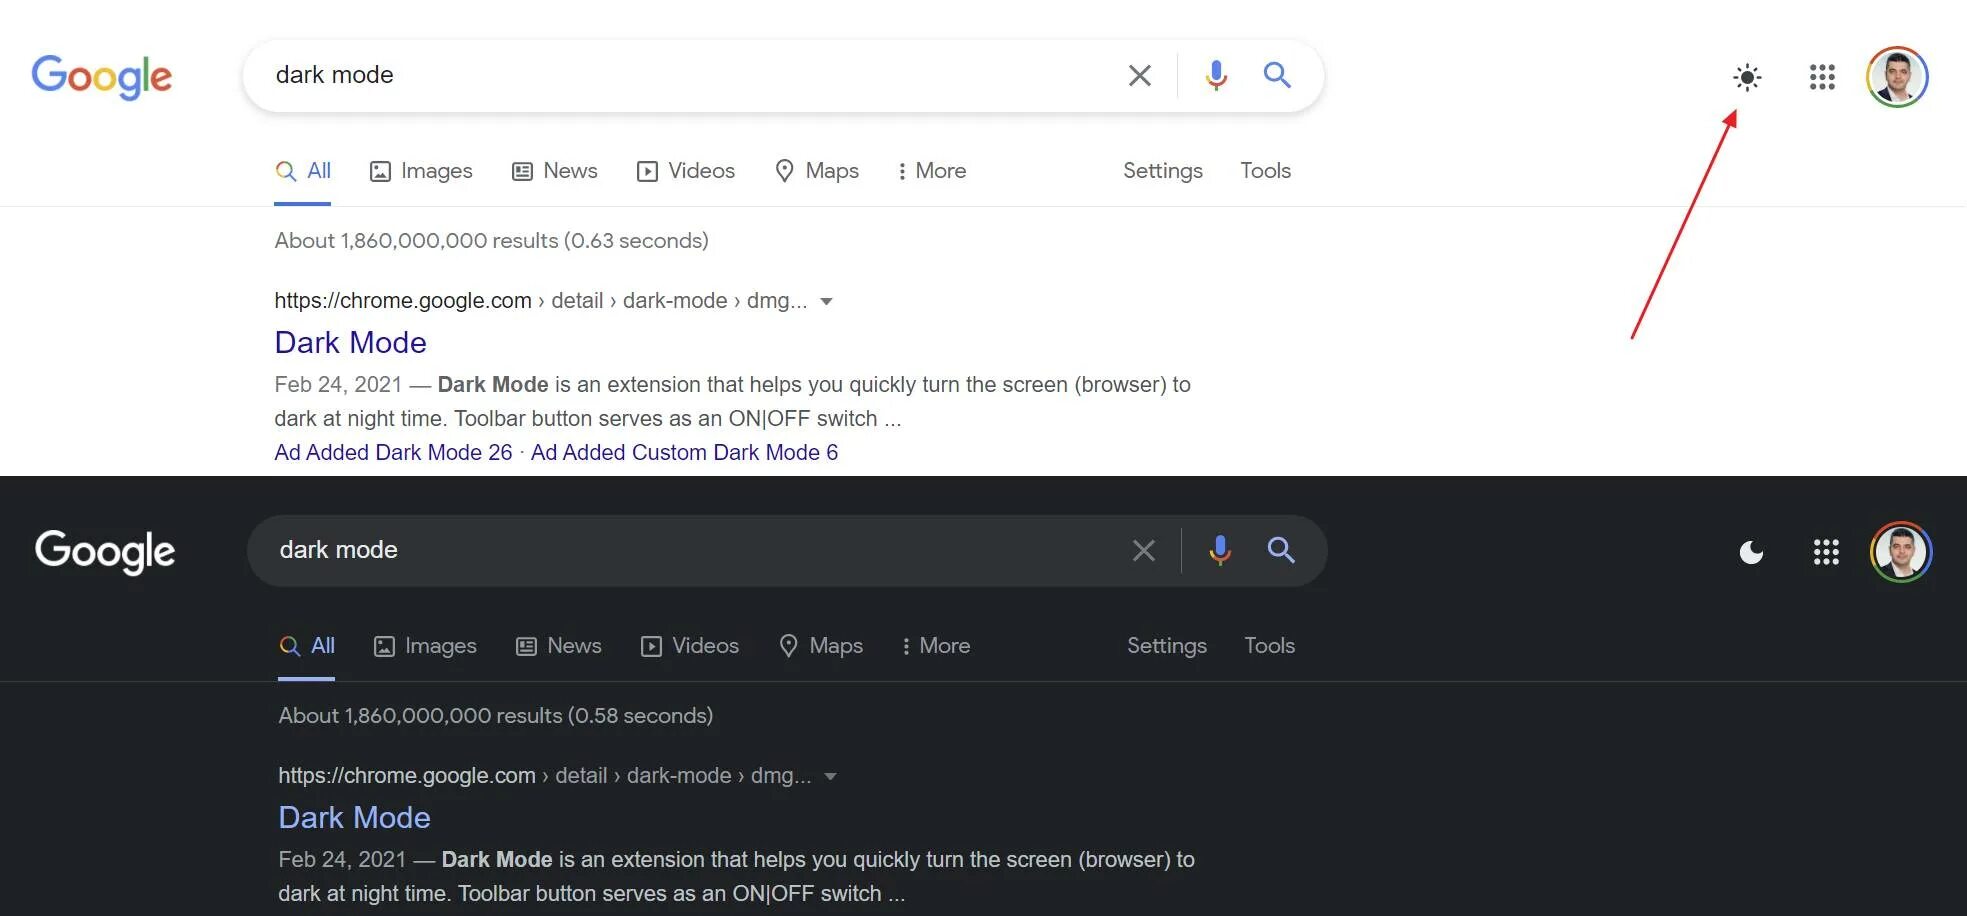Open Google apps grid in dark header
This screenshot has height=916, width=1967.
point(1826,552)
